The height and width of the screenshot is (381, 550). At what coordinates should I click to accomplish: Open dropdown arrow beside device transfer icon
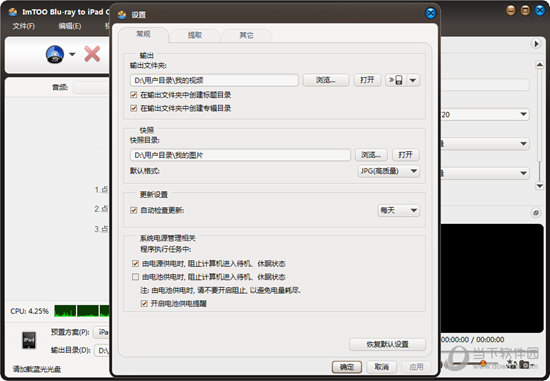click(413, 80)
